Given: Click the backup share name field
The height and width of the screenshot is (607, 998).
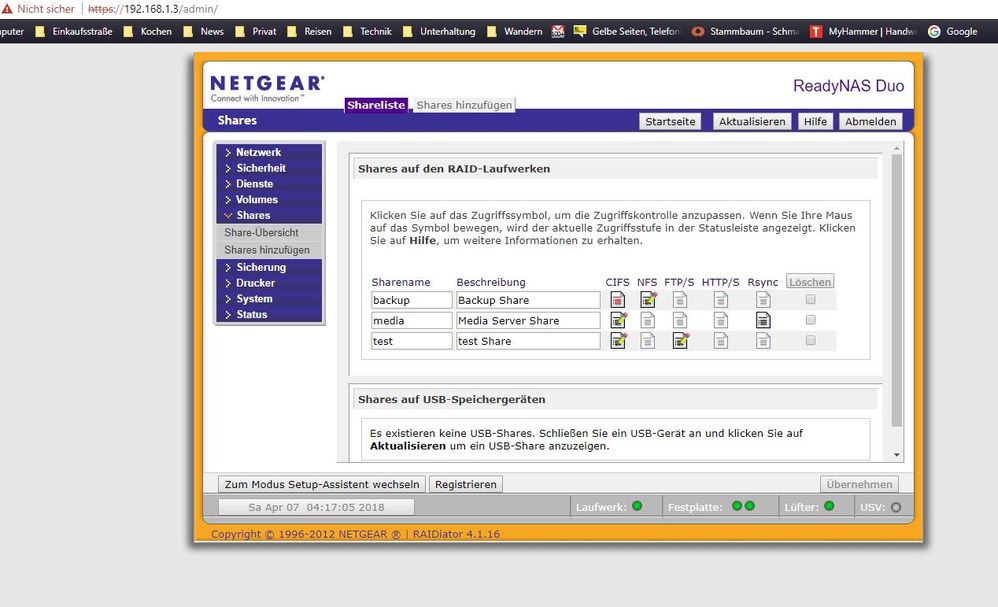Looking at the screenshot, I should click(412, 300).
